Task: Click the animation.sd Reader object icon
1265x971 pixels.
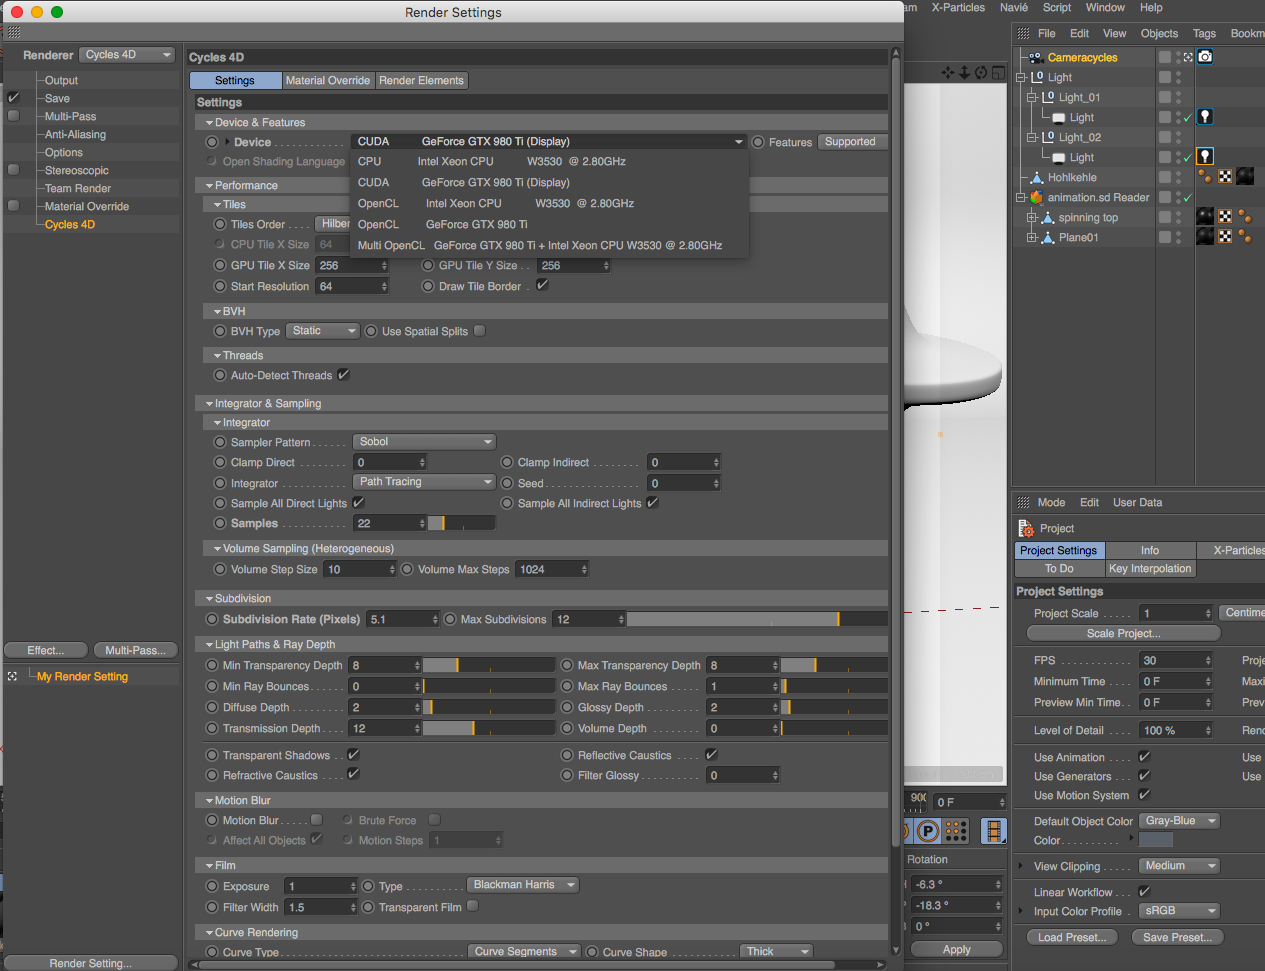Action: [x=1036, y=197]
